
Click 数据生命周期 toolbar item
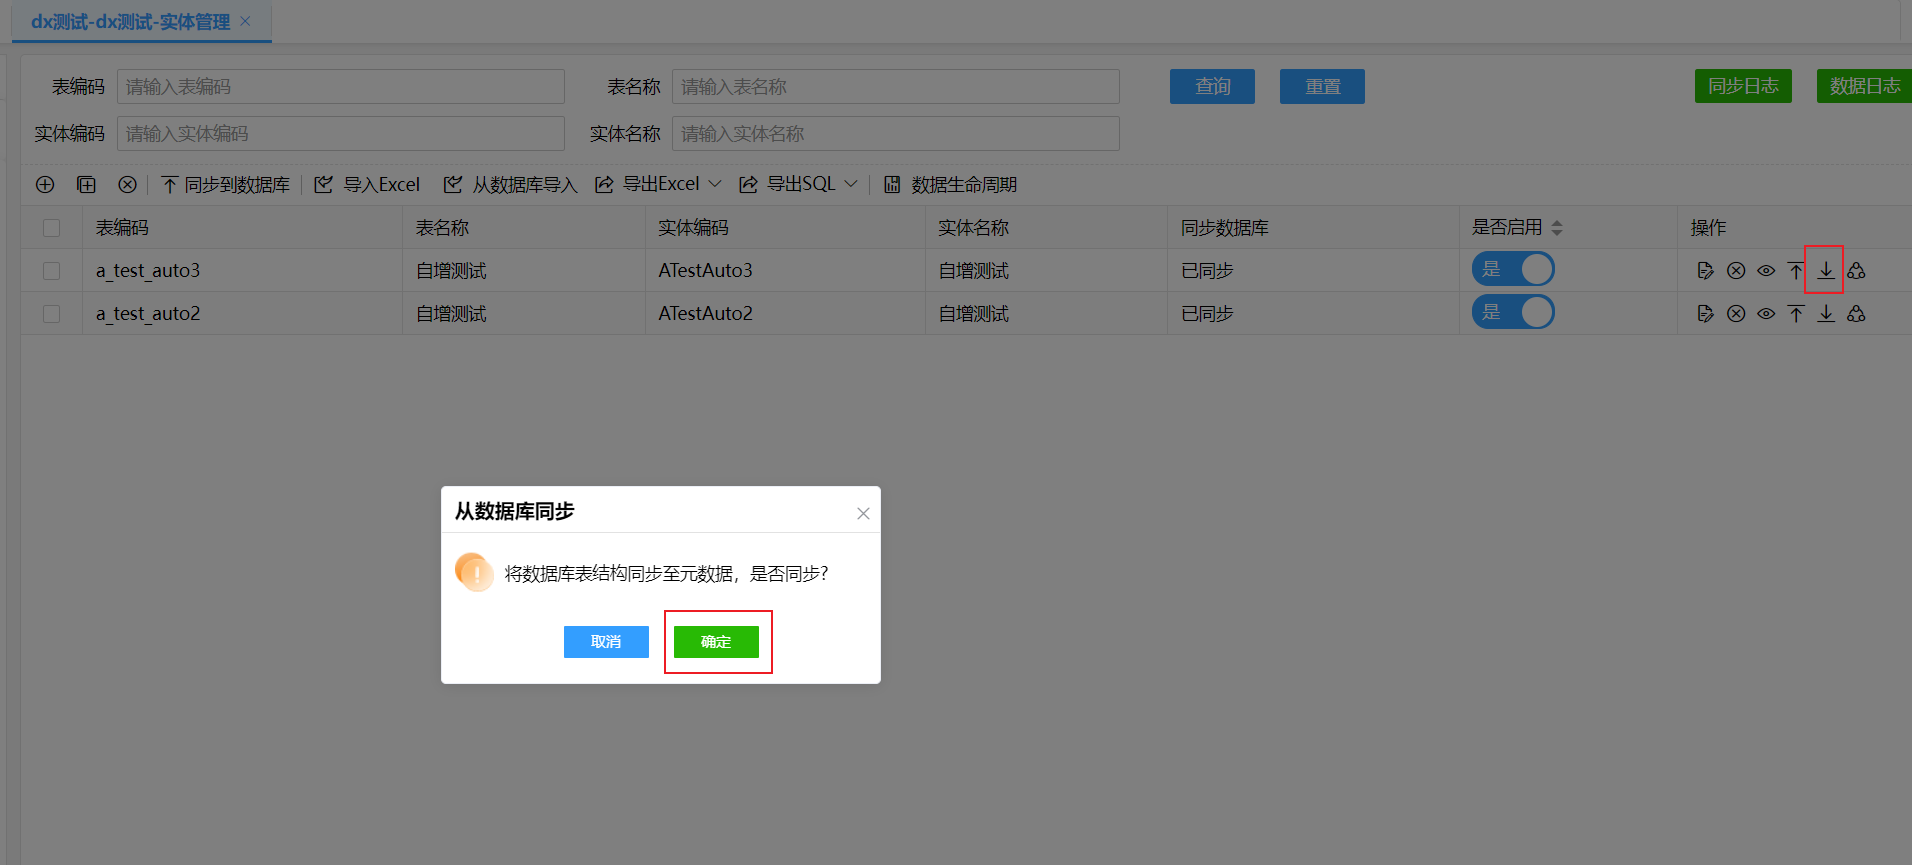[x=951, y=185]
